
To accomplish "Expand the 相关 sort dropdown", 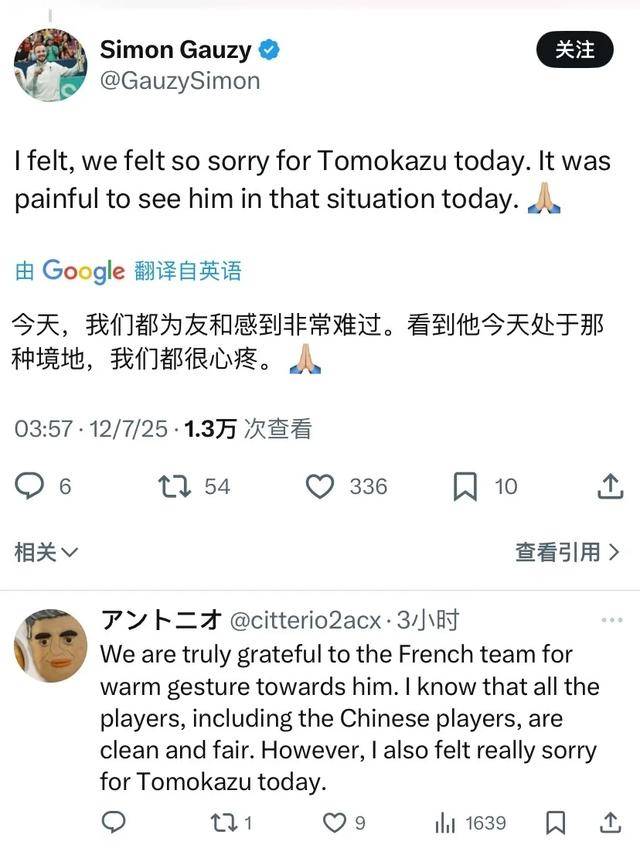I will (45, 551).
